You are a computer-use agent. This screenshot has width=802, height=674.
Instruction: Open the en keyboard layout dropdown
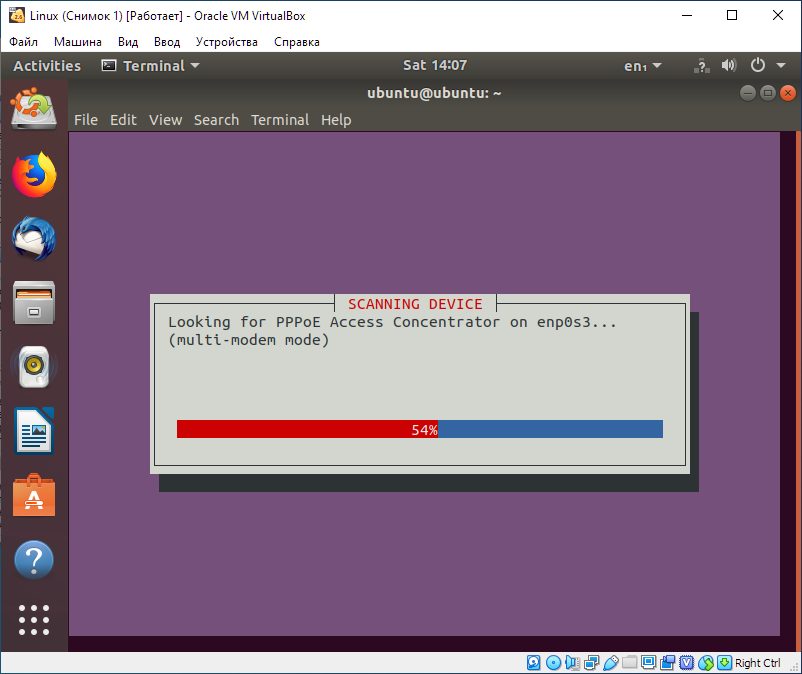(x=642, y=66)
